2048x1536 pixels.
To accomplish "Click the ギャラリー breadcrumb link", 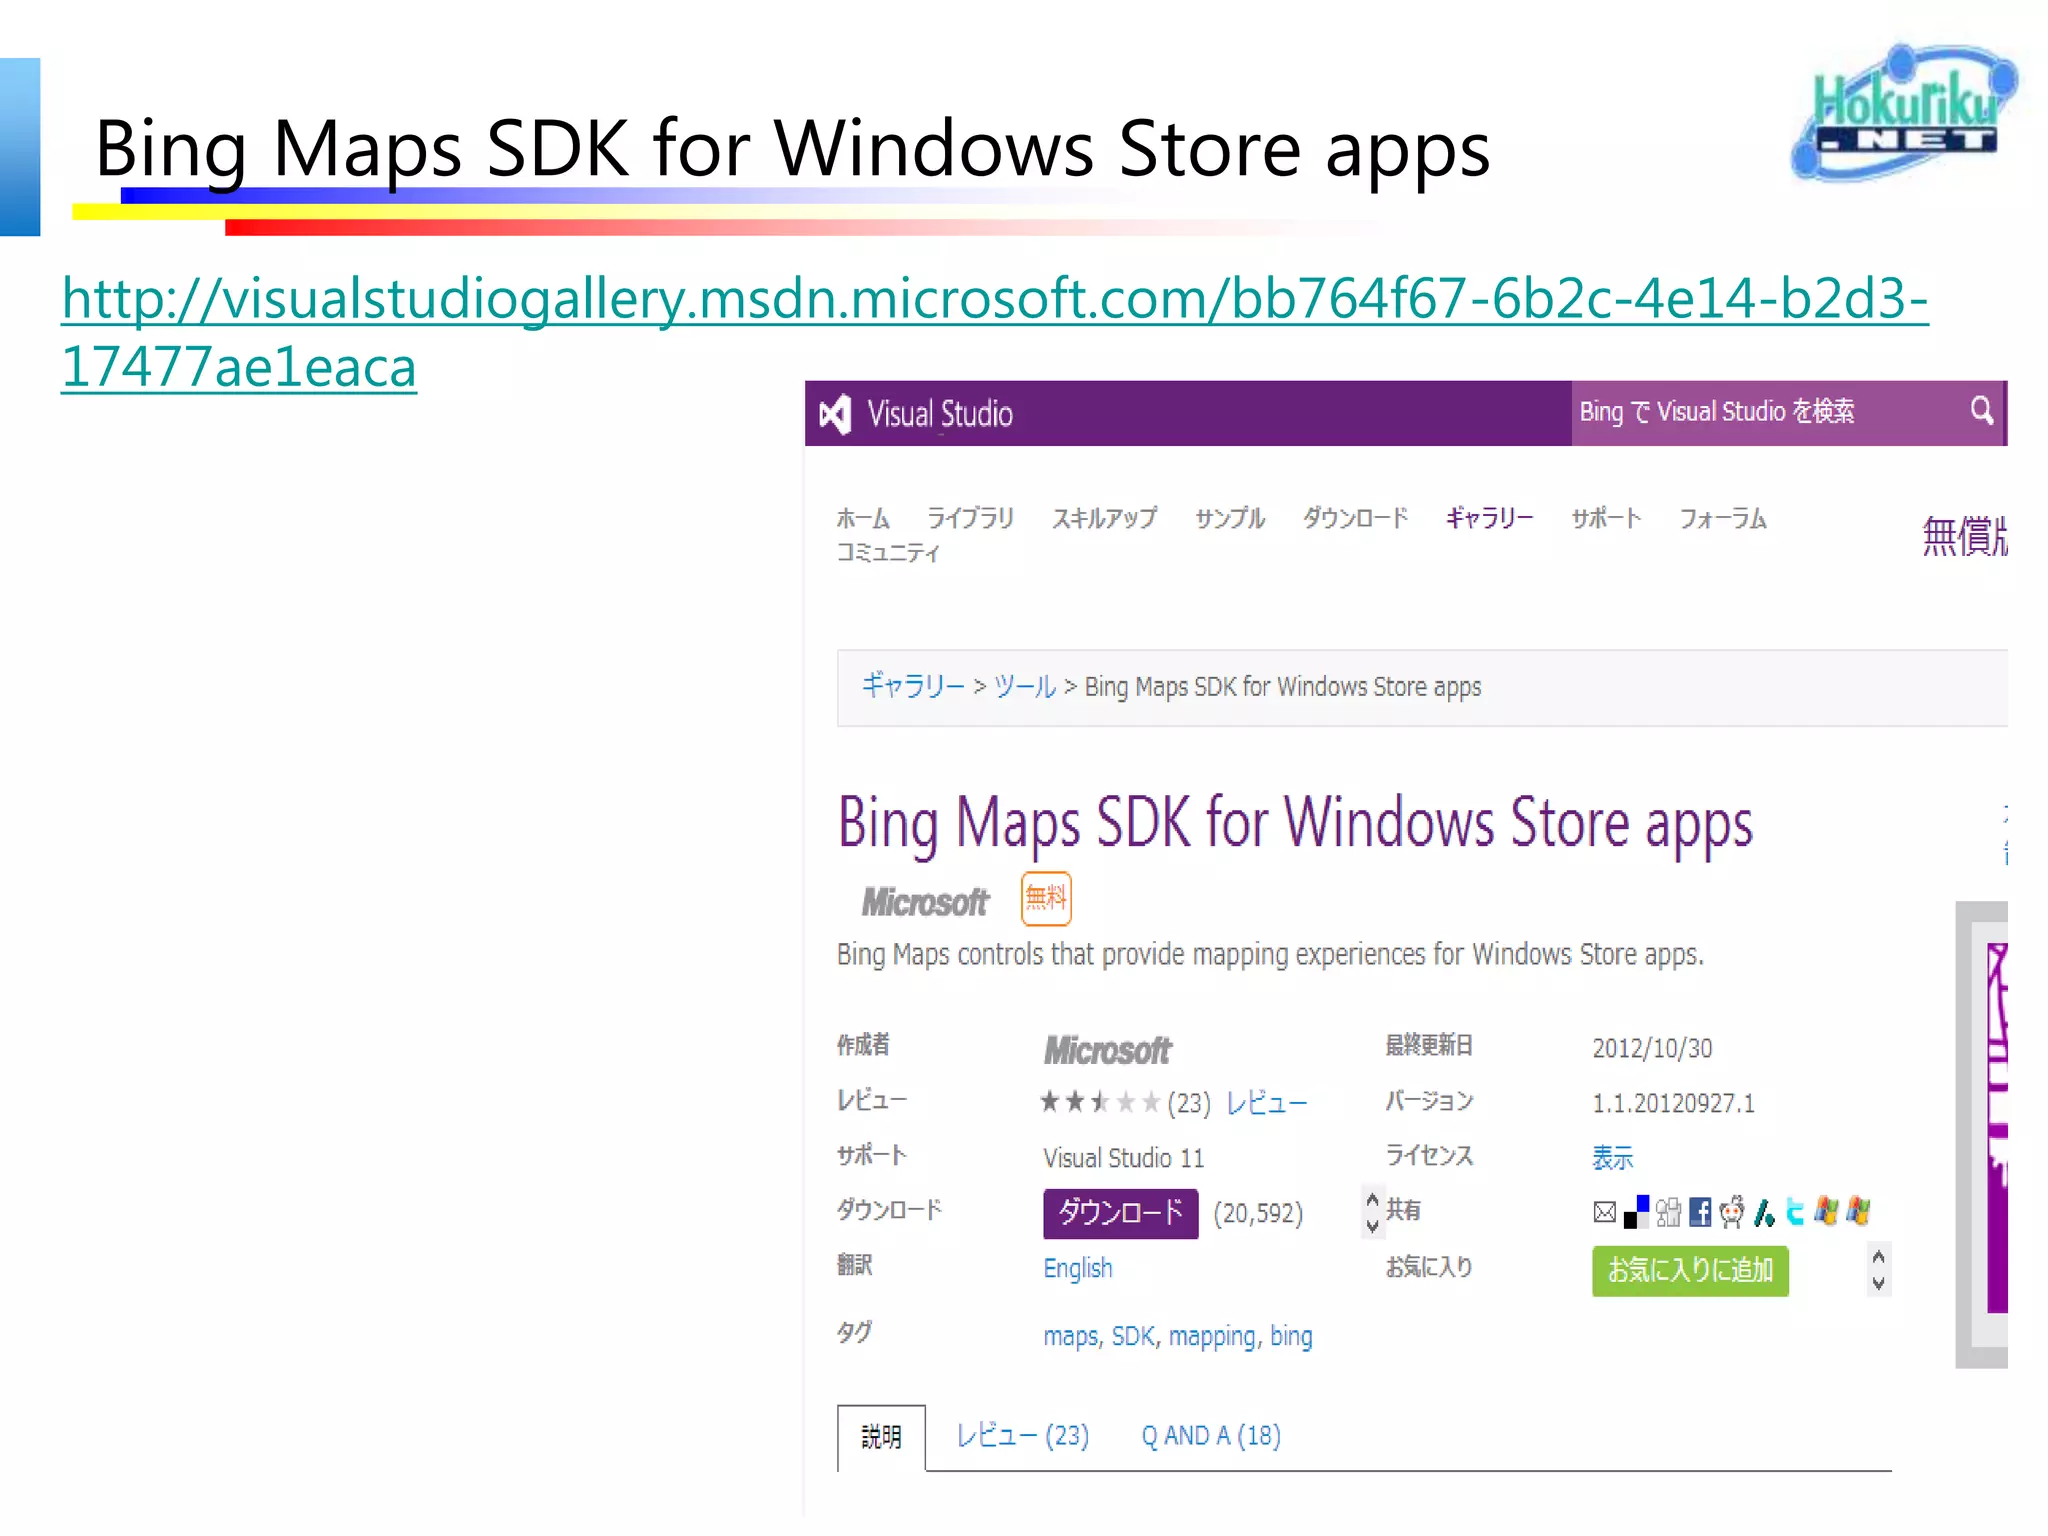I will pyautogui.click(x=913, y=687).
